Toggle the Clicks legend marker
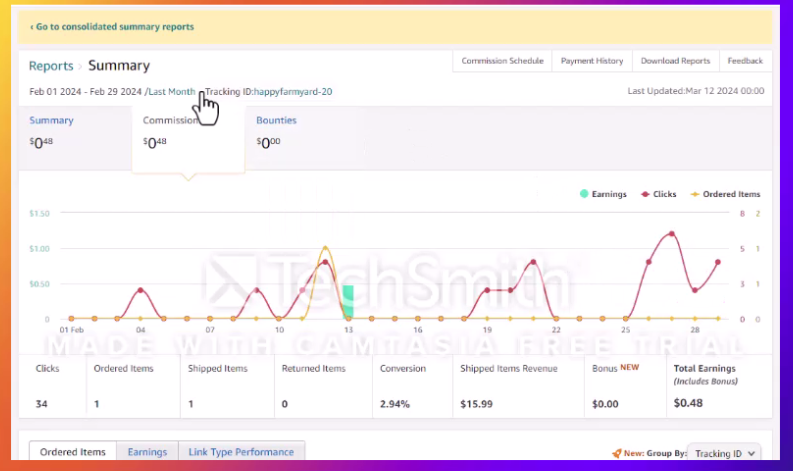Screen dimensions: 793x471 click(x=645, y=194)
